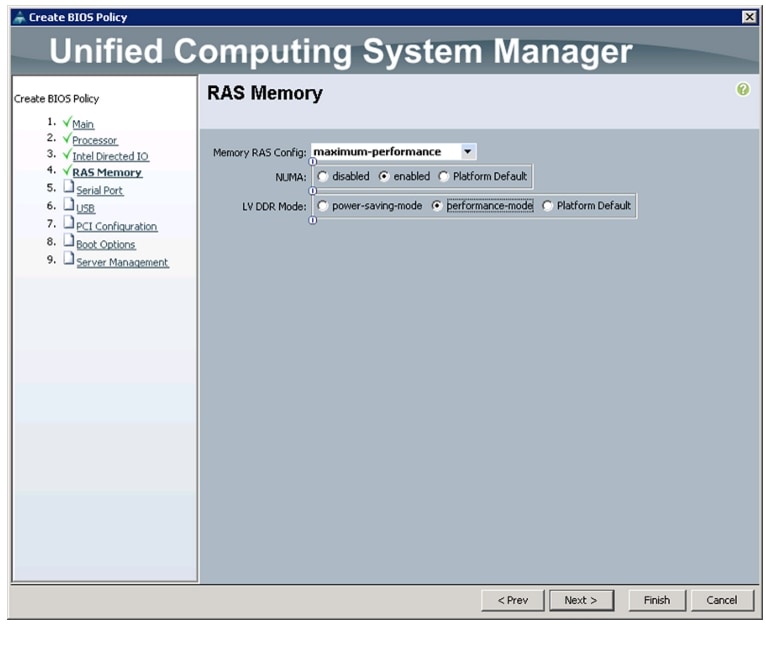Select Platform Default for LV DDR Mode

coord(547,206)
